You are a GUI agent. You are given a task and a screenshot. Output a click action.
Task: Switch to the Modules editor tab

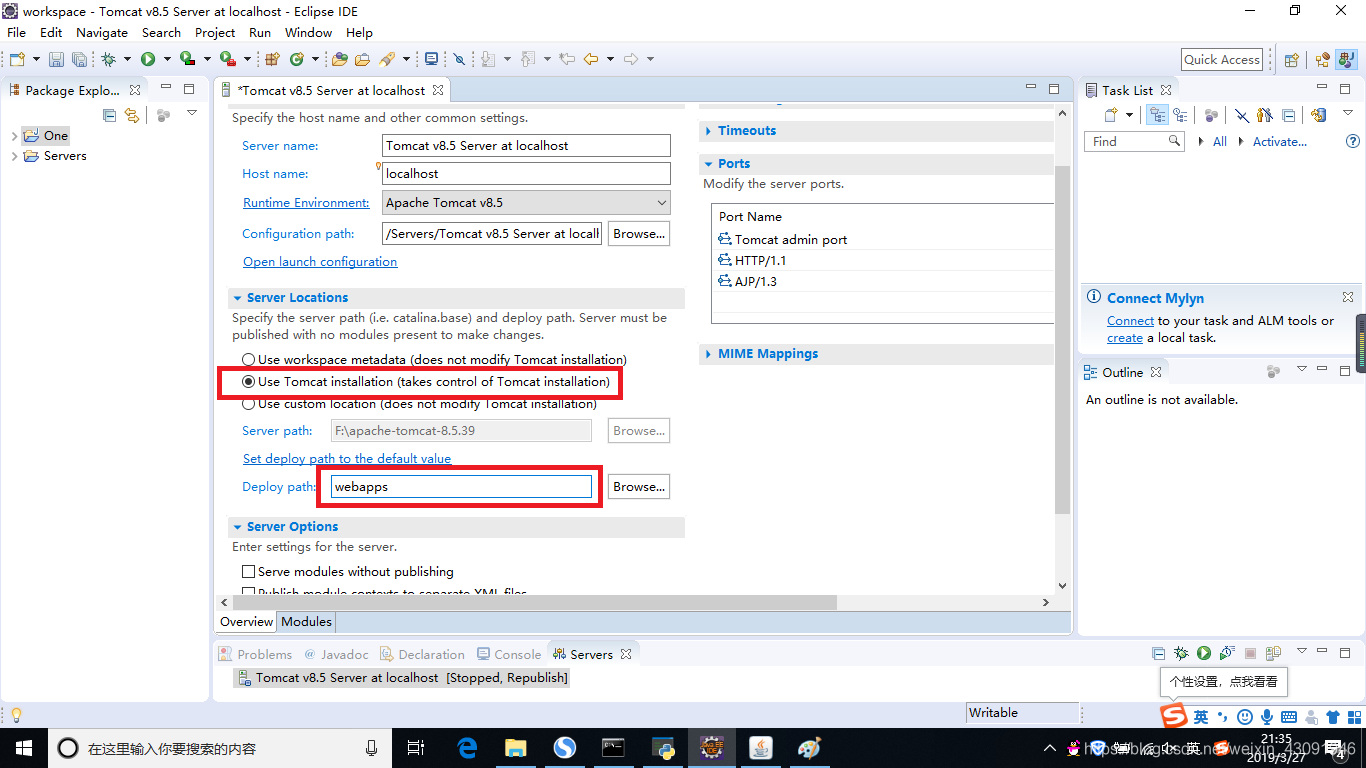306,621
